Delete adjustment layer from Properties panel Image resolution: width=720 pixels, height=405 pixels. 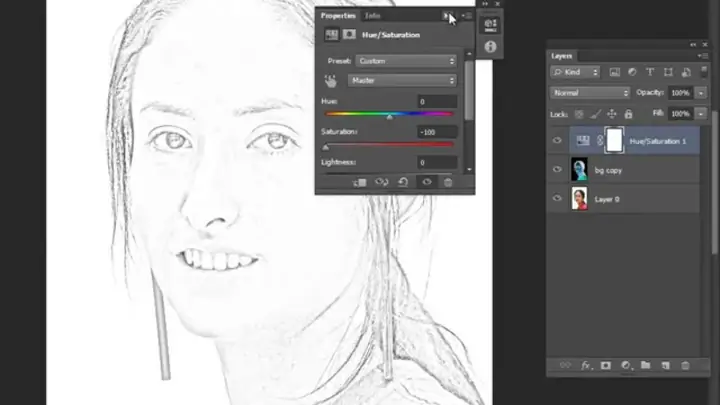[x=448, y=182]
